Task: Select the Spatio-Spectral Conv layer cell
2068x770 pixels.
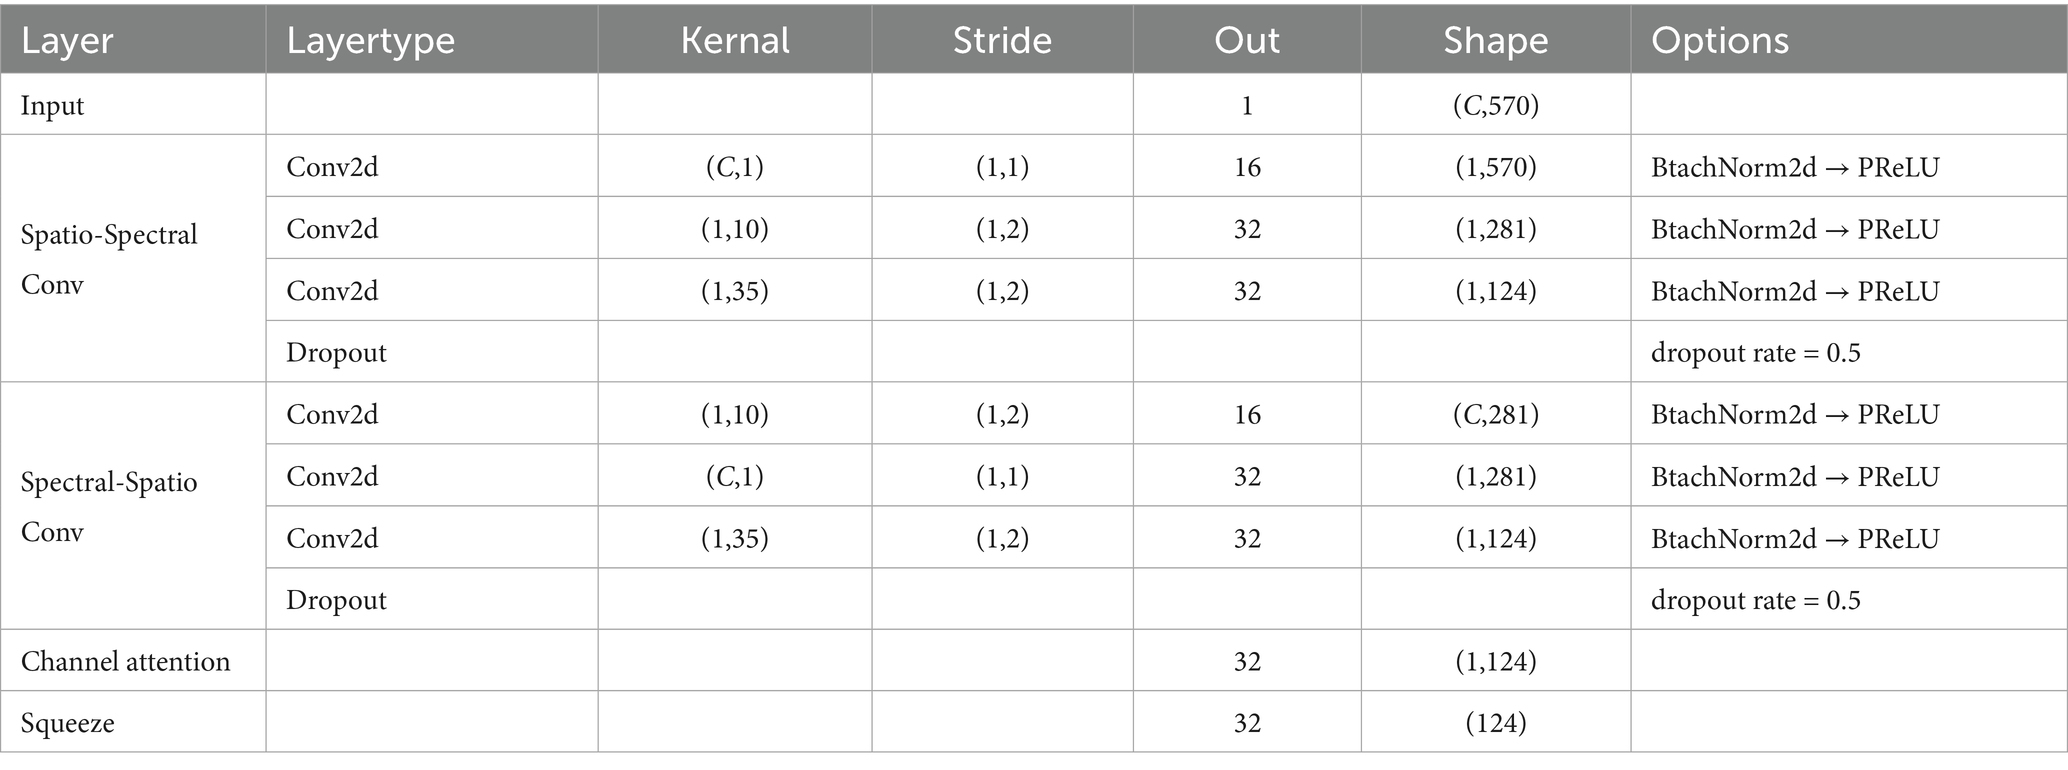Action: pos(109,259)
